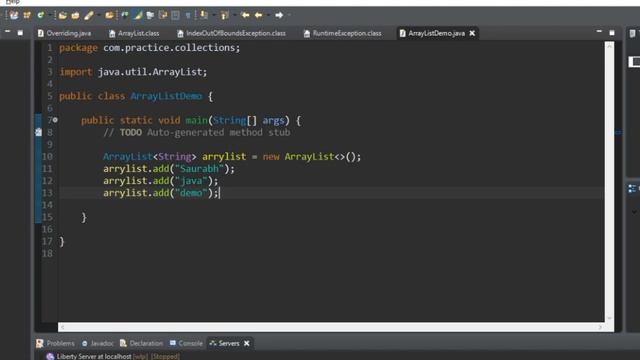Click the Liberty Server icon
This screenshot has width=640, height=360.
50,356
